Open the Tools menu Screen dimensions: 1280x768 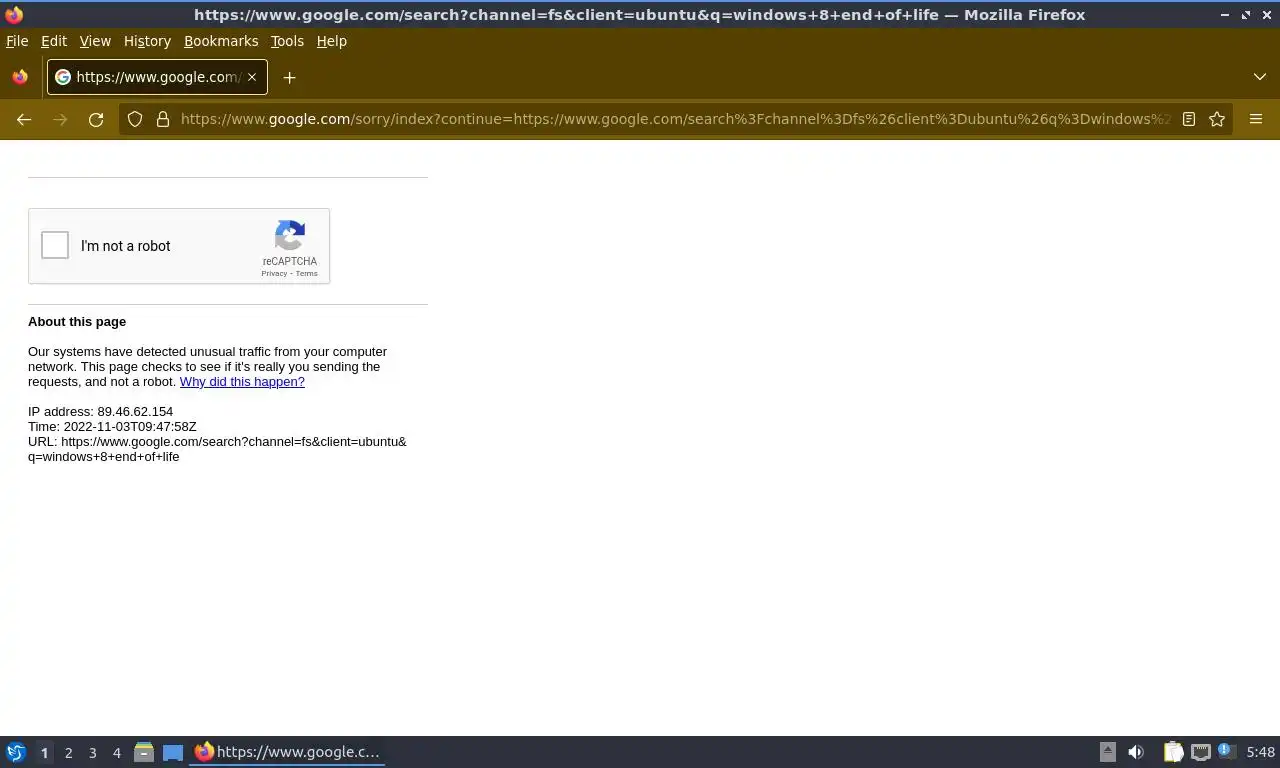(287, 41)
